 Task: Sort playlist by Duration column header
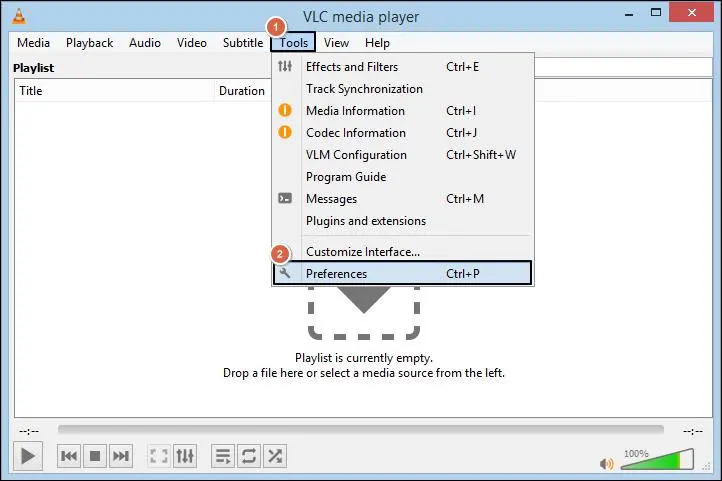(243, 91)
